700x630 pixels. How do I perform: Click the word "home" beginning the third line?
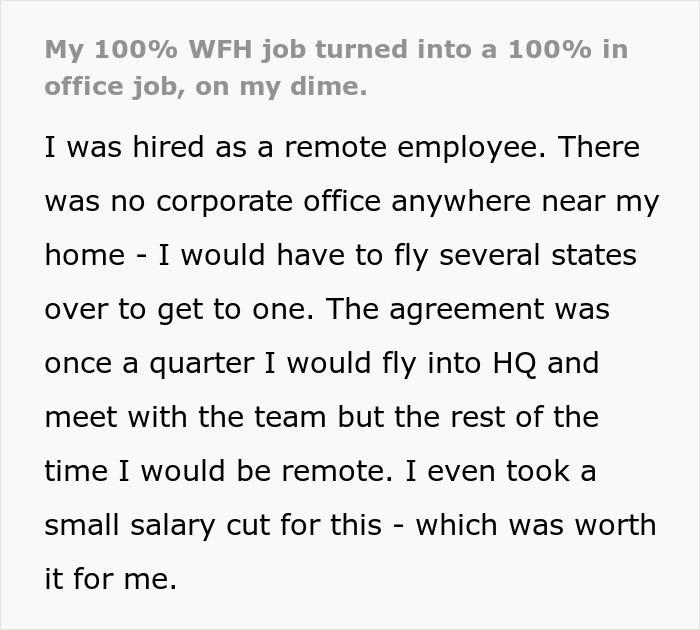(85, 255)
